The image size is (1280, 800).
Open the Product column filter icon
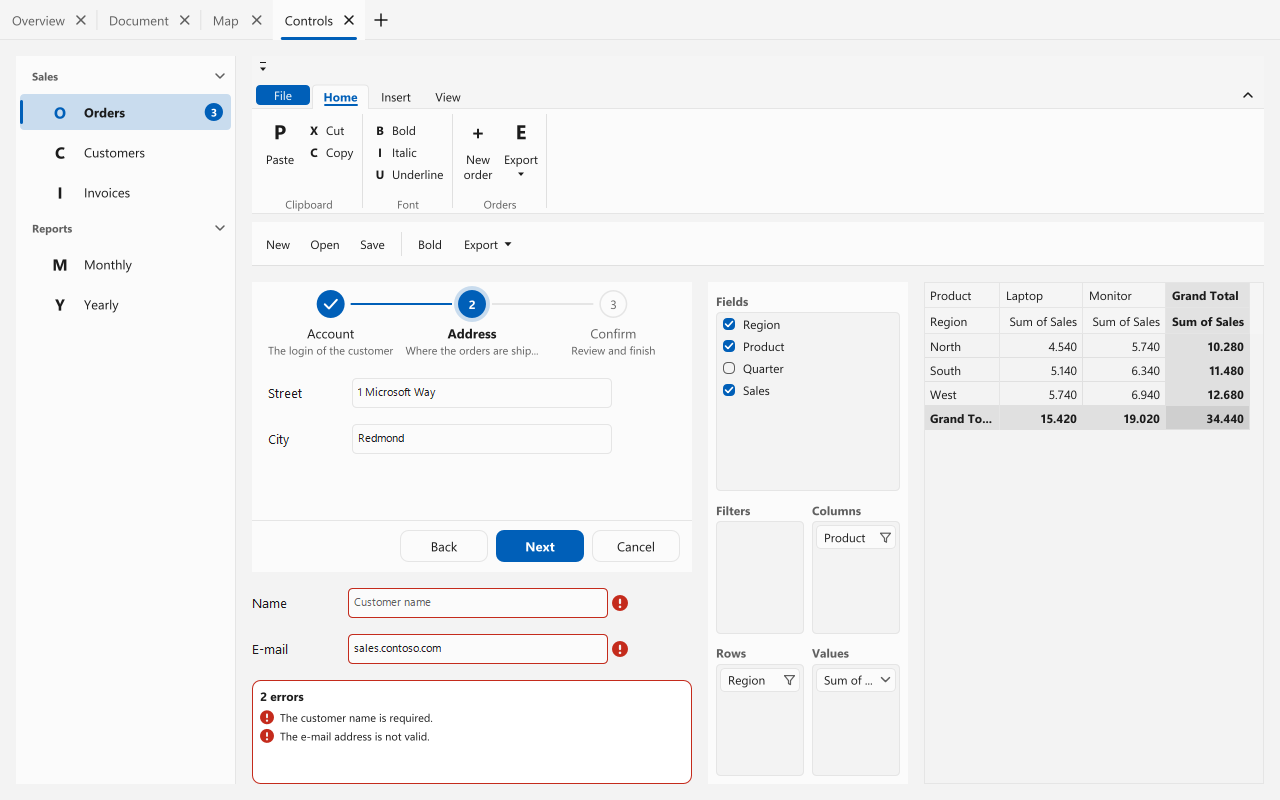885,538
